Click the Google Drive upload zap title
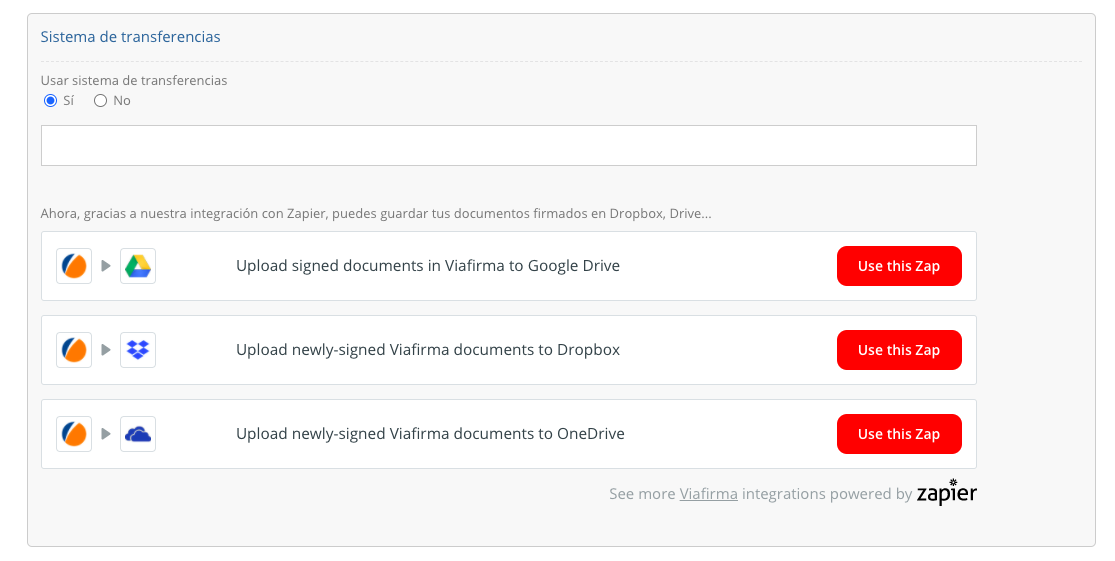The height and width of the screenshot is (561, 1115). (428, 266)
